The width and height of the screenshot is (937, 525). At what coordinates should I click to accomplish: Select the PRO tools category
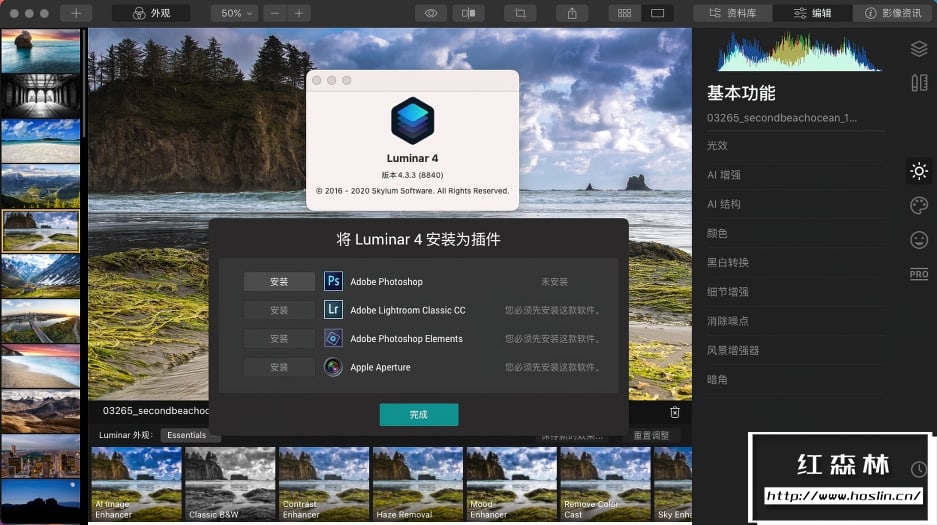919,274
